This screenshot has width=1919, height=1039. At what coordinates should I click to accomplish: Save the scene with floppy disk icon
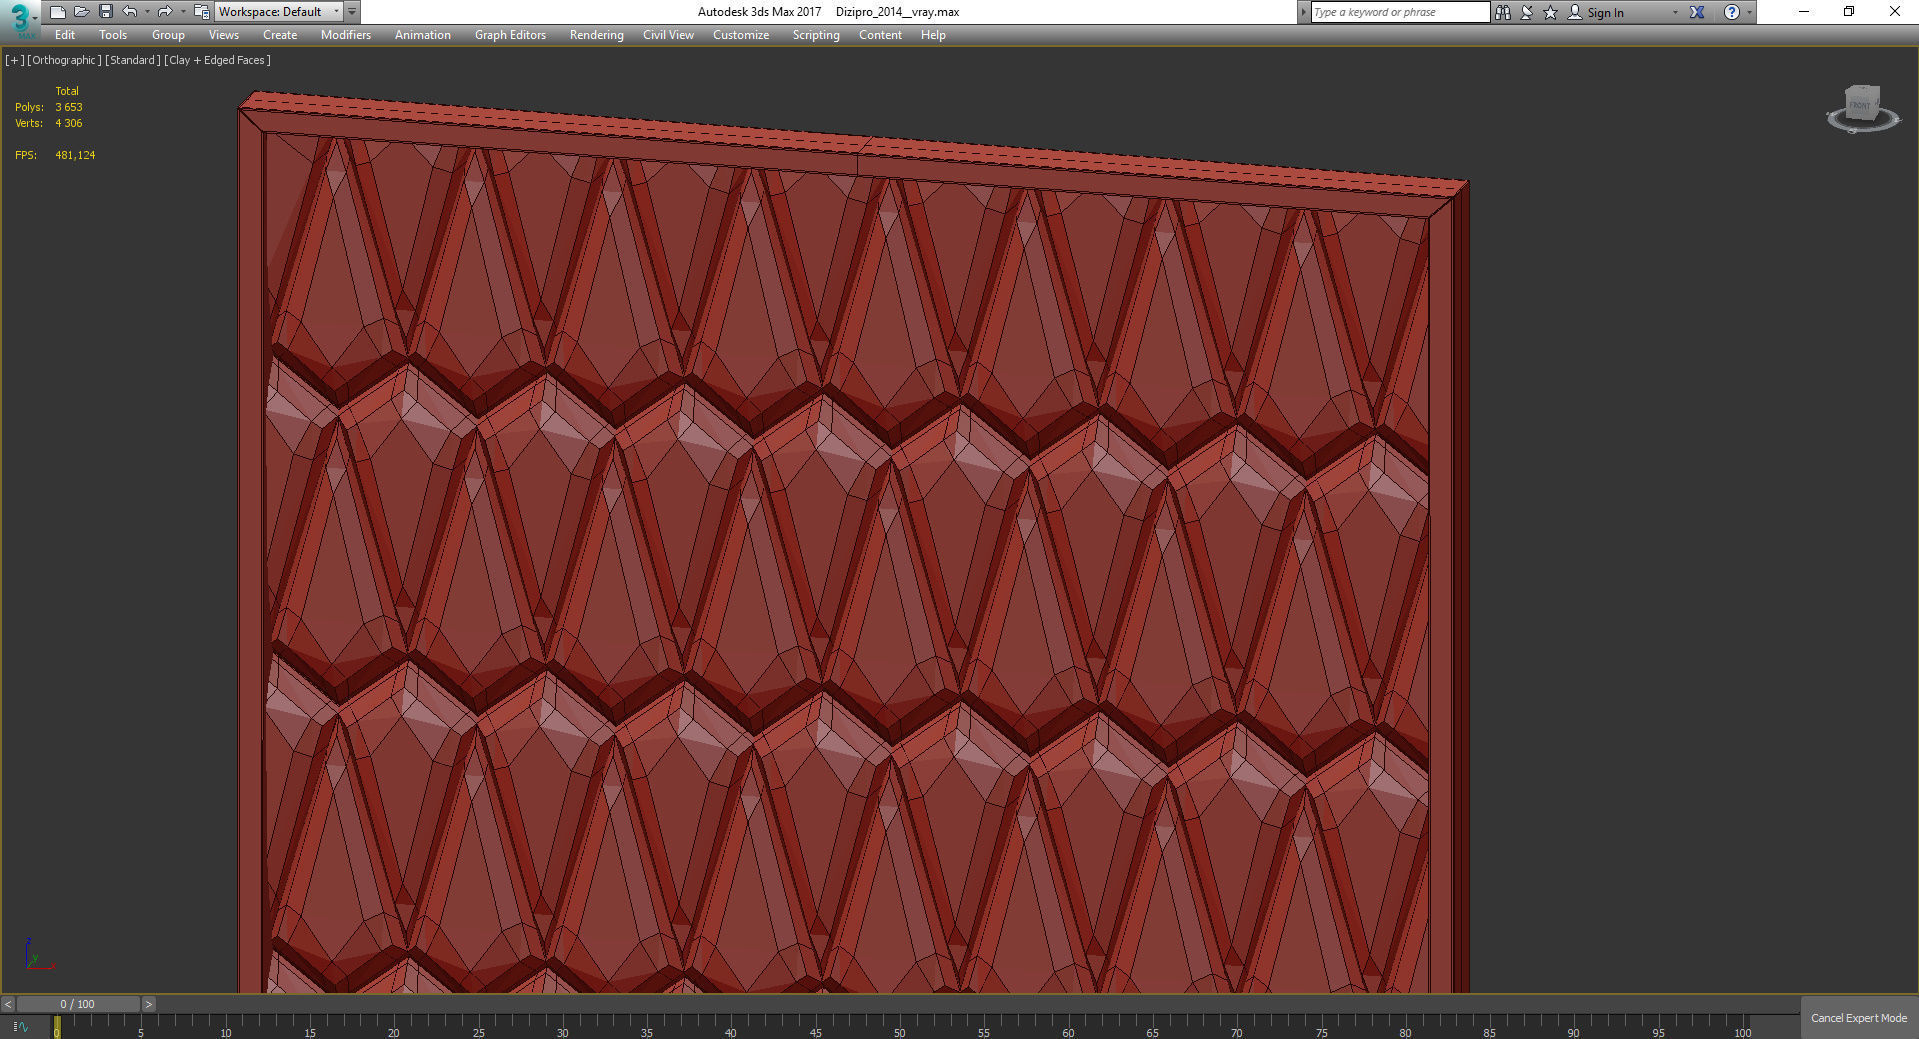(105, 12)
